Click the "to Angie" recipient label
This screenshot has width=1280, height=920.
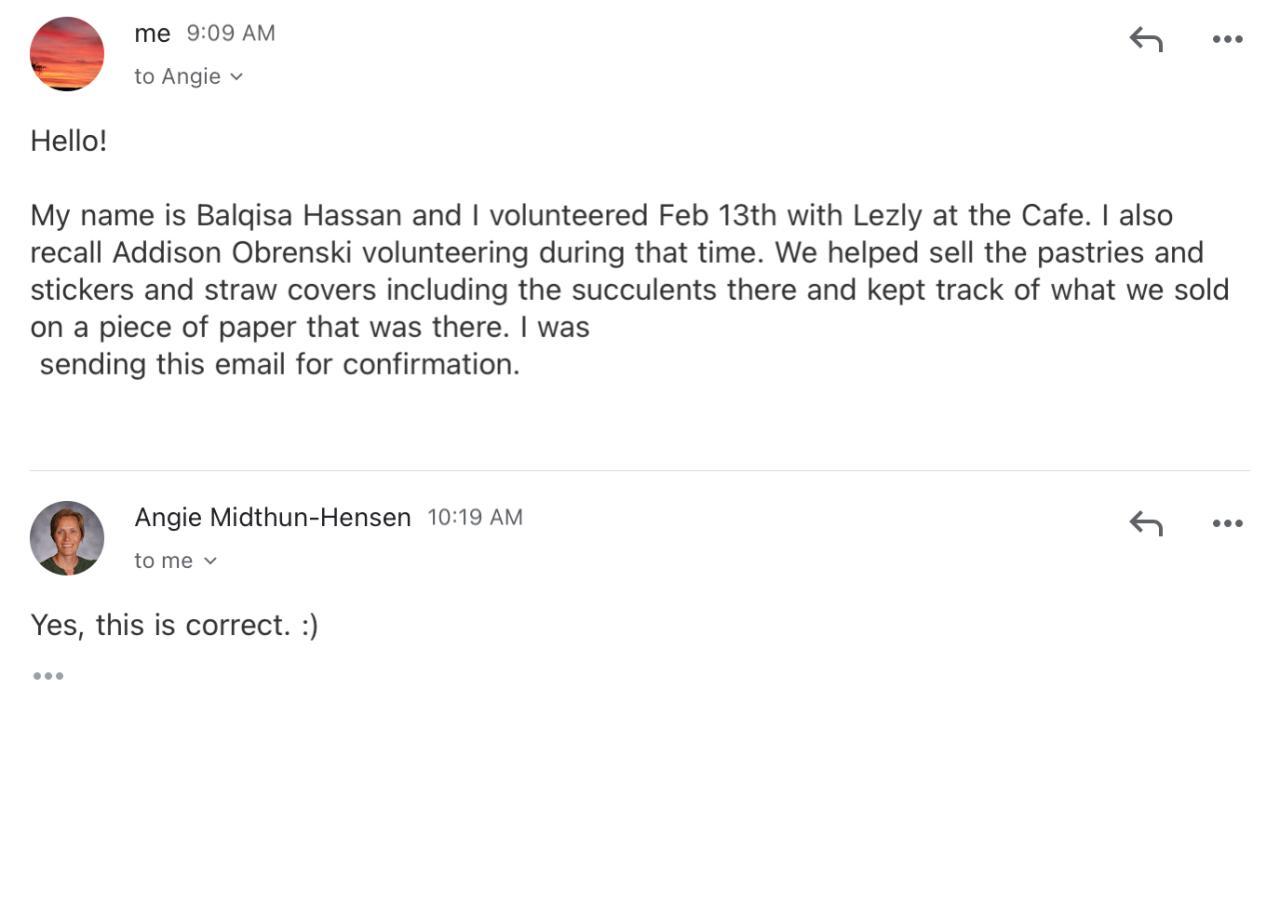(177, 77)
